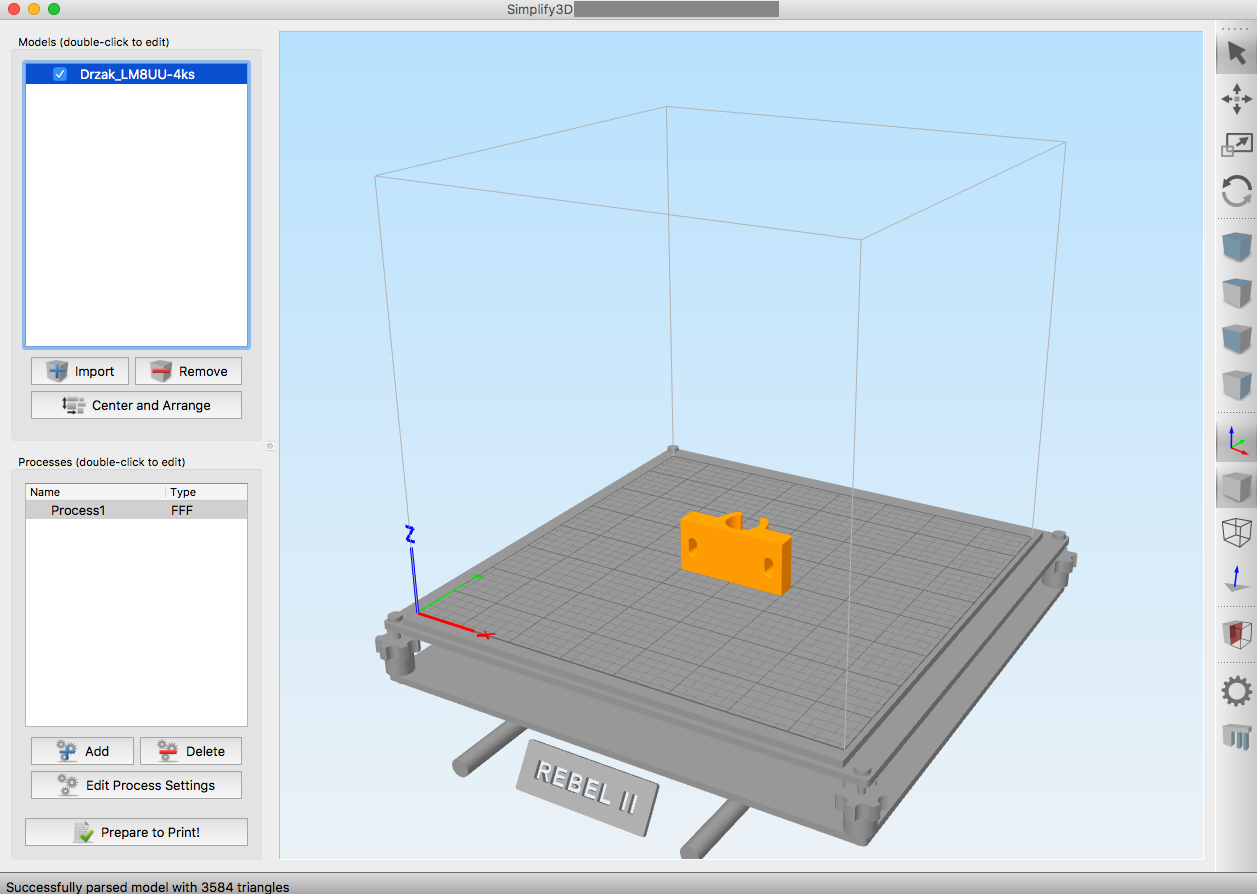Switch to wireframe rendering view
This screenshot has height=894, width=1257.
(1236, 532)
